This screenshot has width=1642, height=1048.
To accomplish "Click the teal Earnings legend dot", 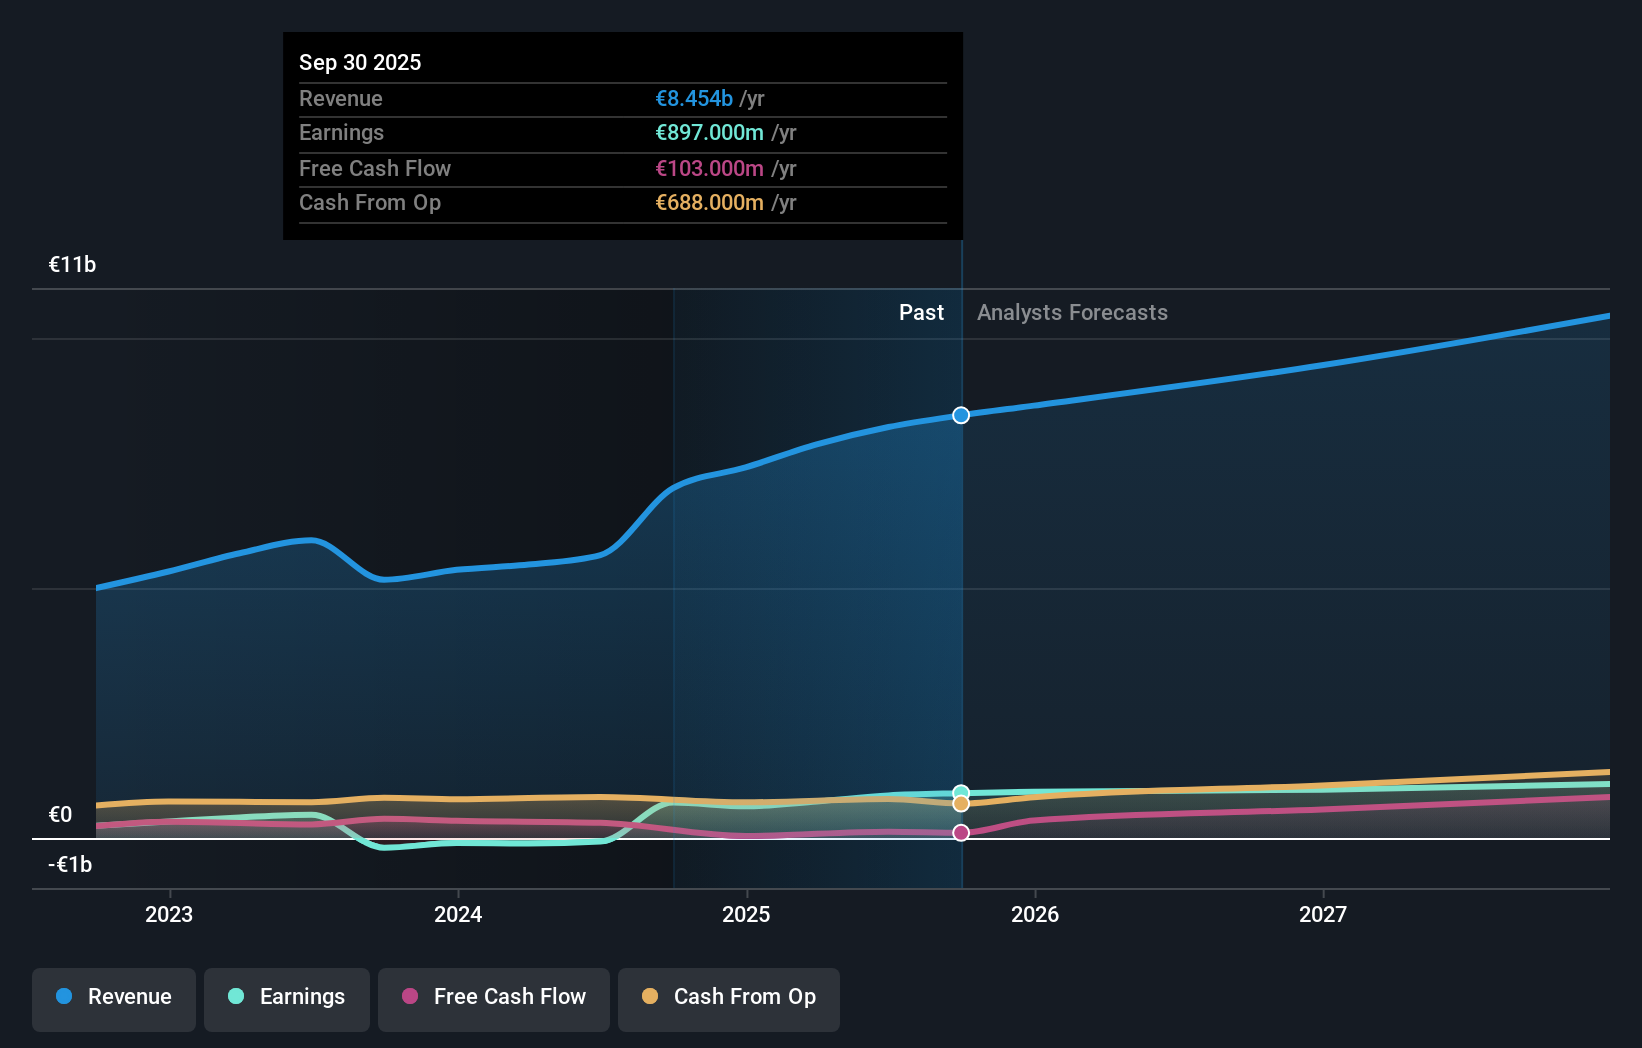I will click(234, 997).
